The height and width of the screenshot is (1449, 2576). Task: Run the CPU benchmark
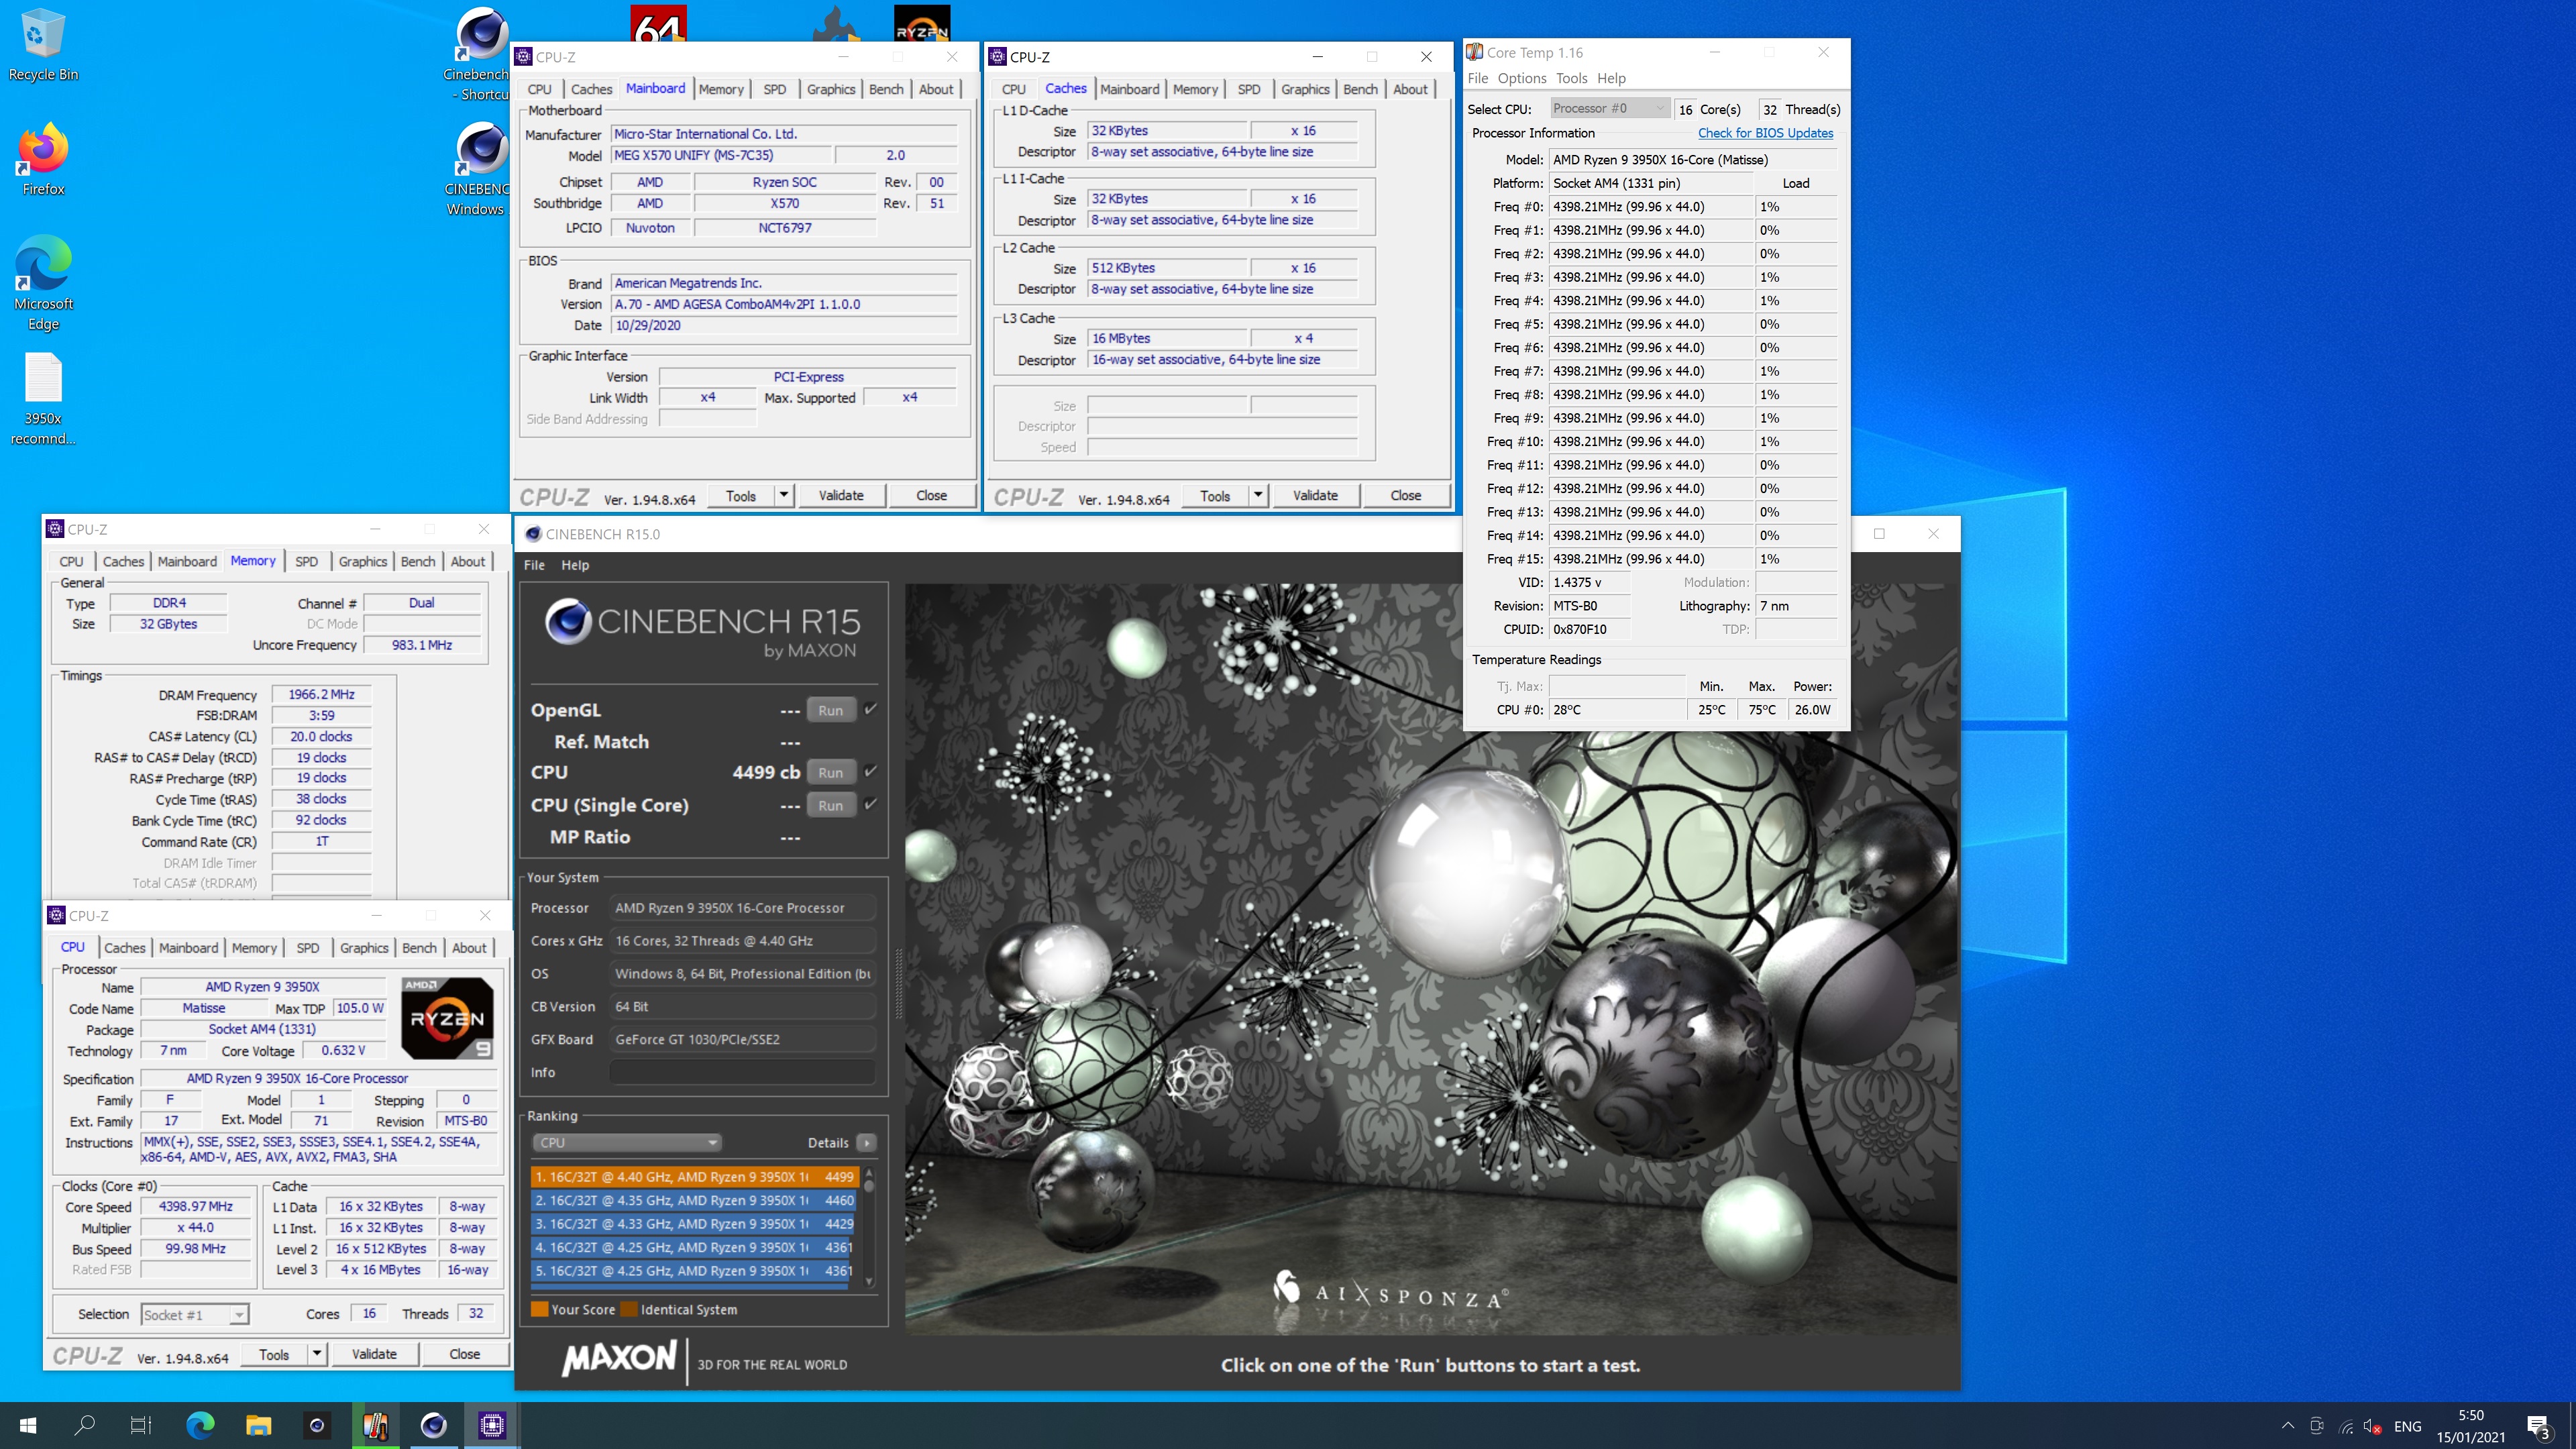(x=830, y=772)
